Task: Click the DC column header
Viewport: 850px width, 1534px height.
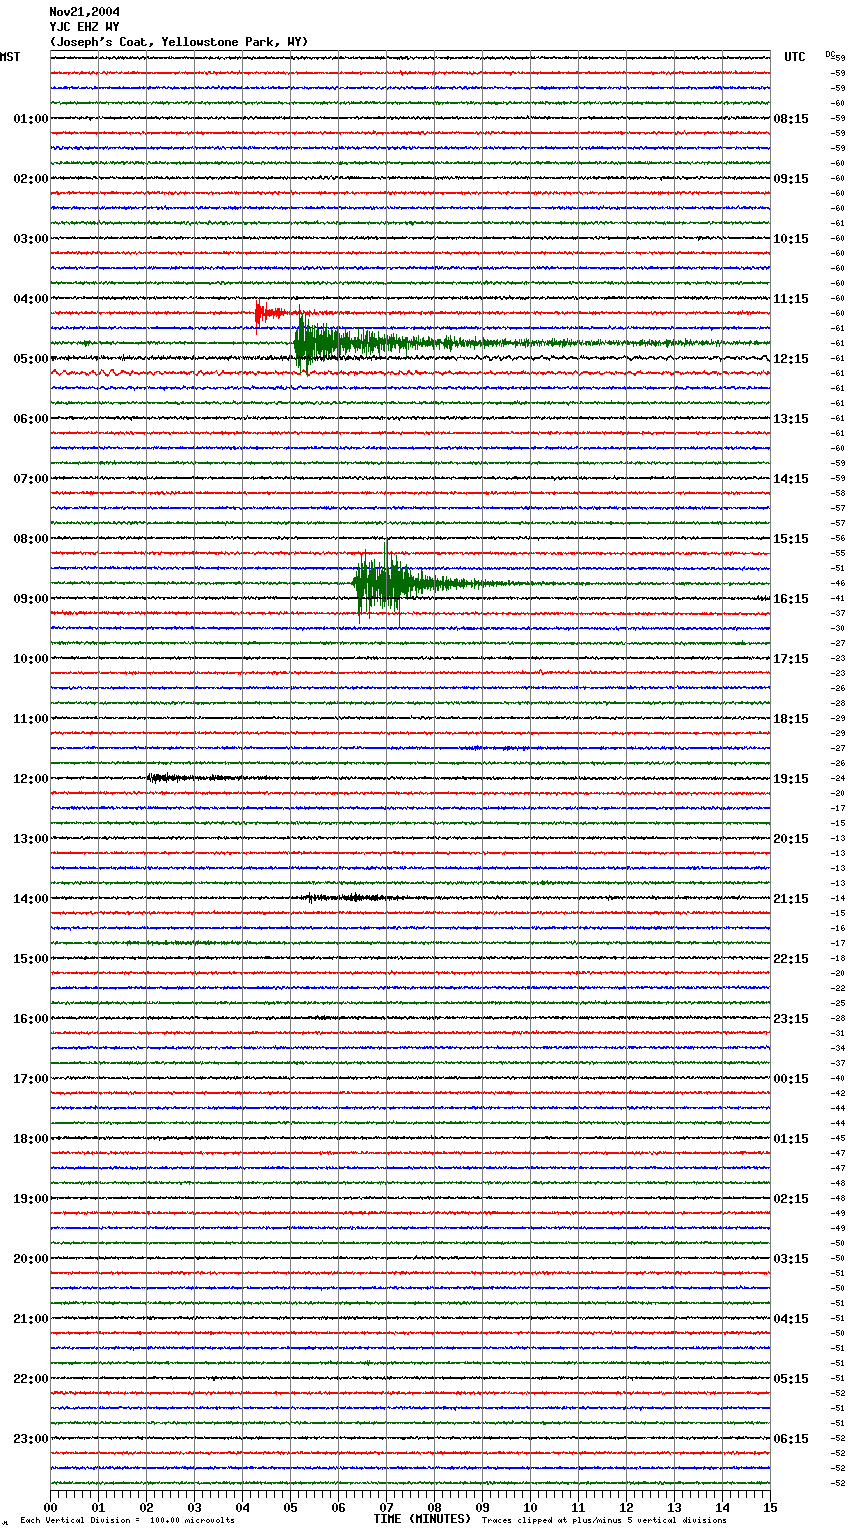Action: tap(830, 54)
